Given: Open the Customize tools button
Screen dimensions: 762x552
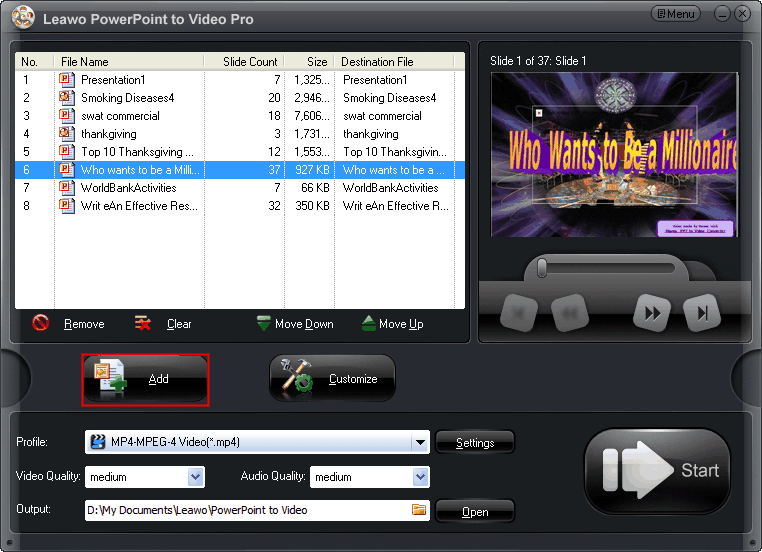Looking at the screenshot, I should [332, 379].
